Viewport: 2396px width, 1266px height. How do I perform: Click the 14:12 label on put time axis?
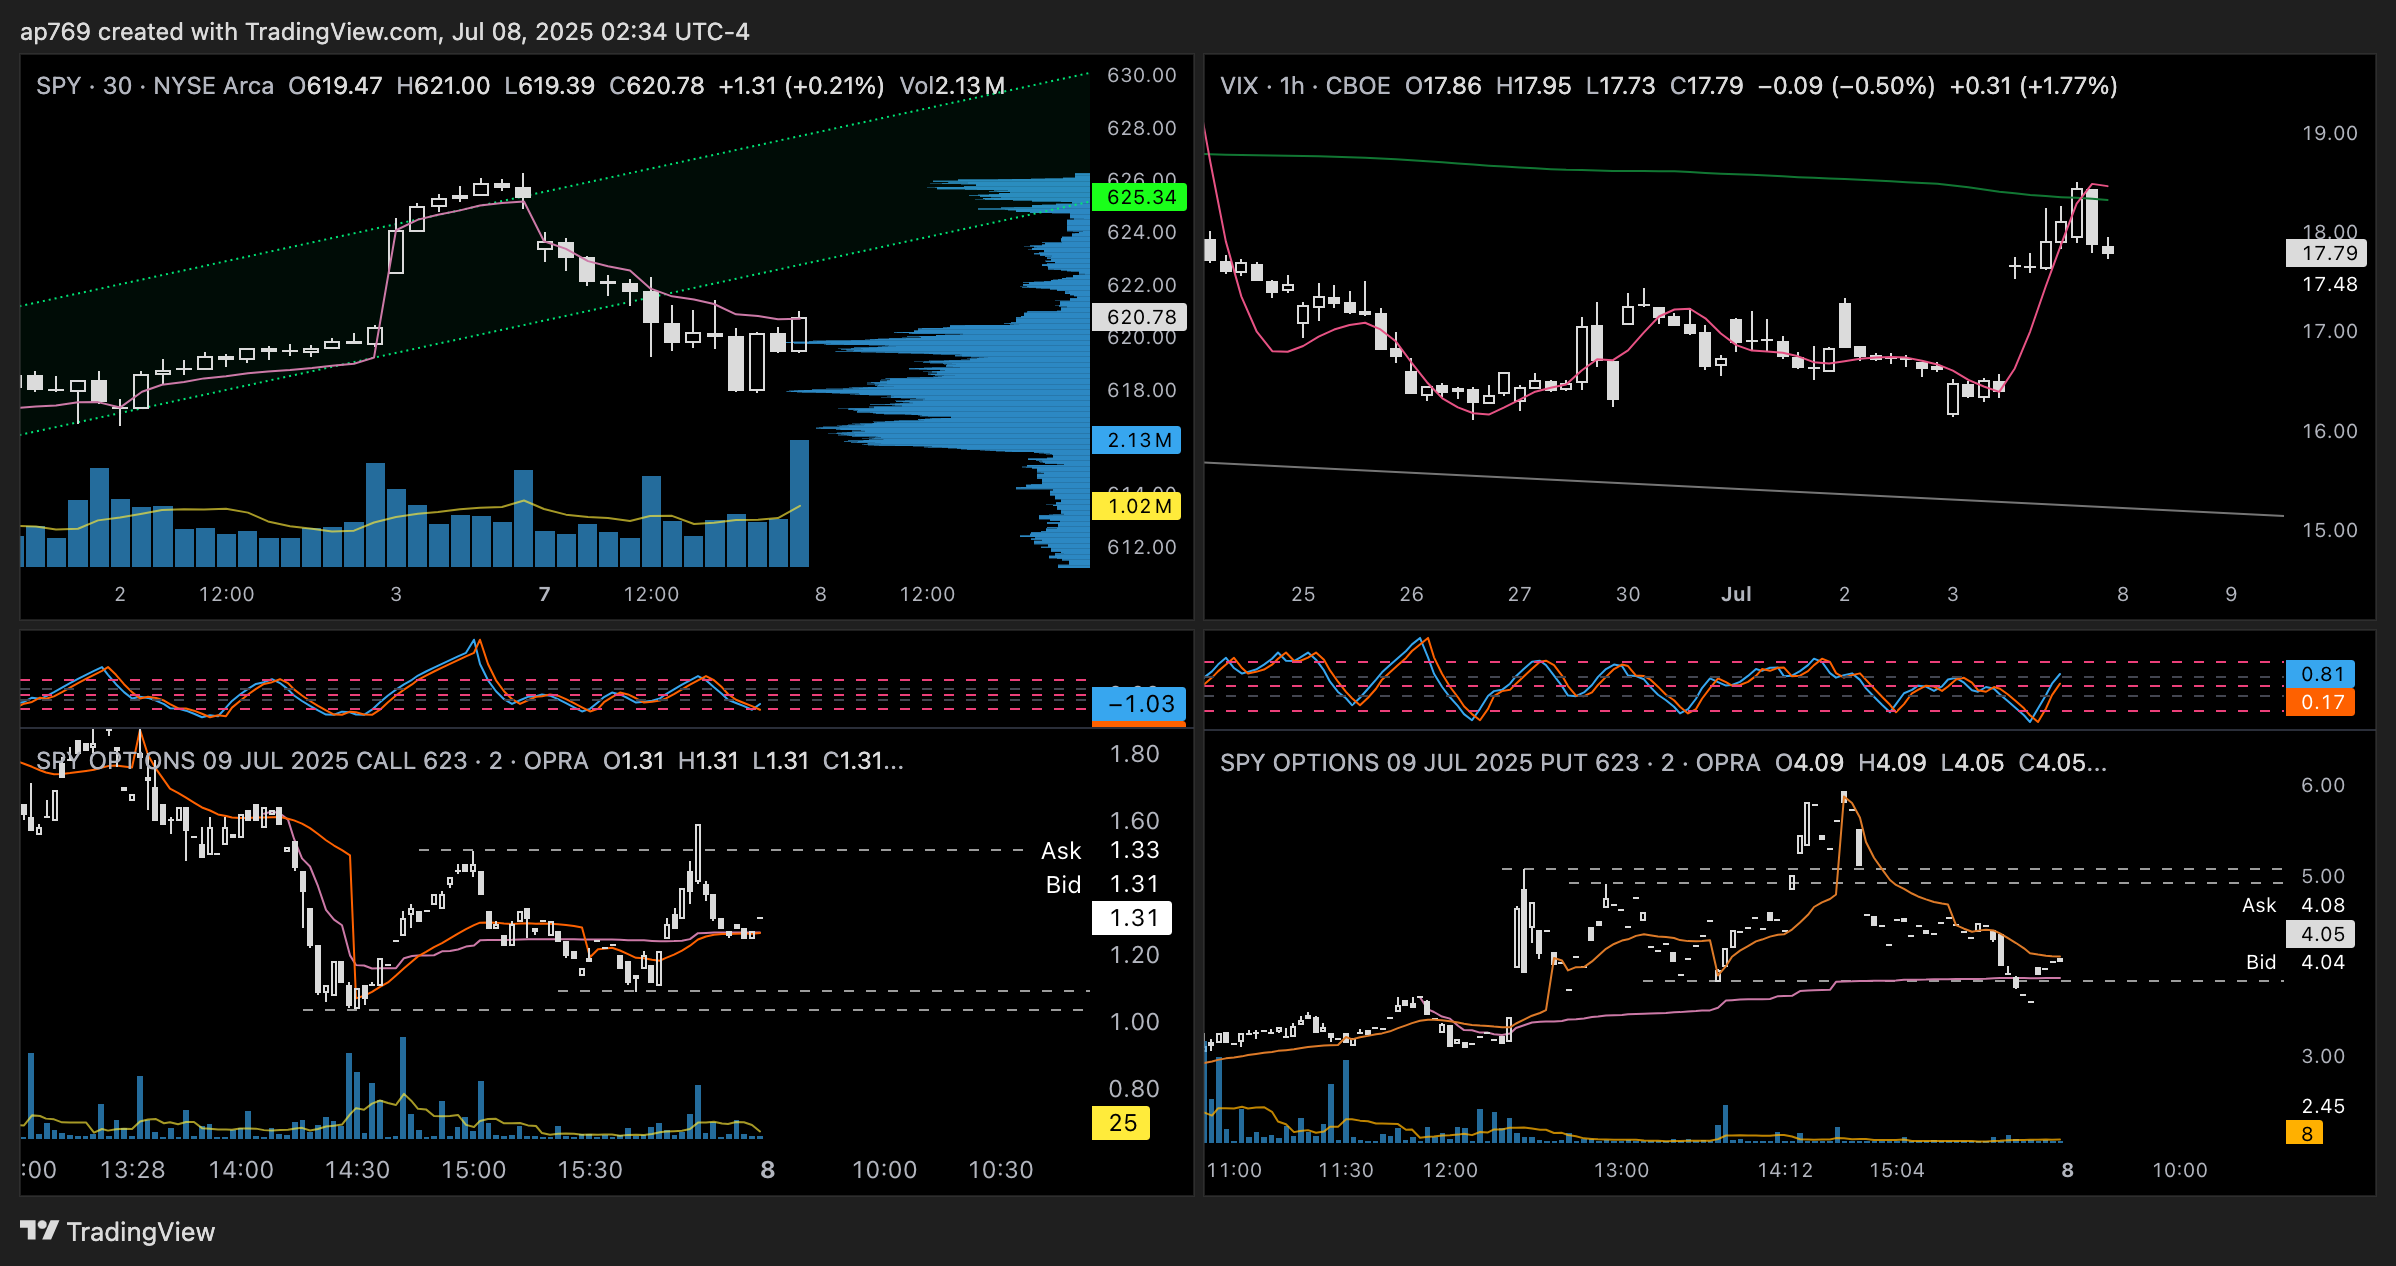click(1785, 1170)
